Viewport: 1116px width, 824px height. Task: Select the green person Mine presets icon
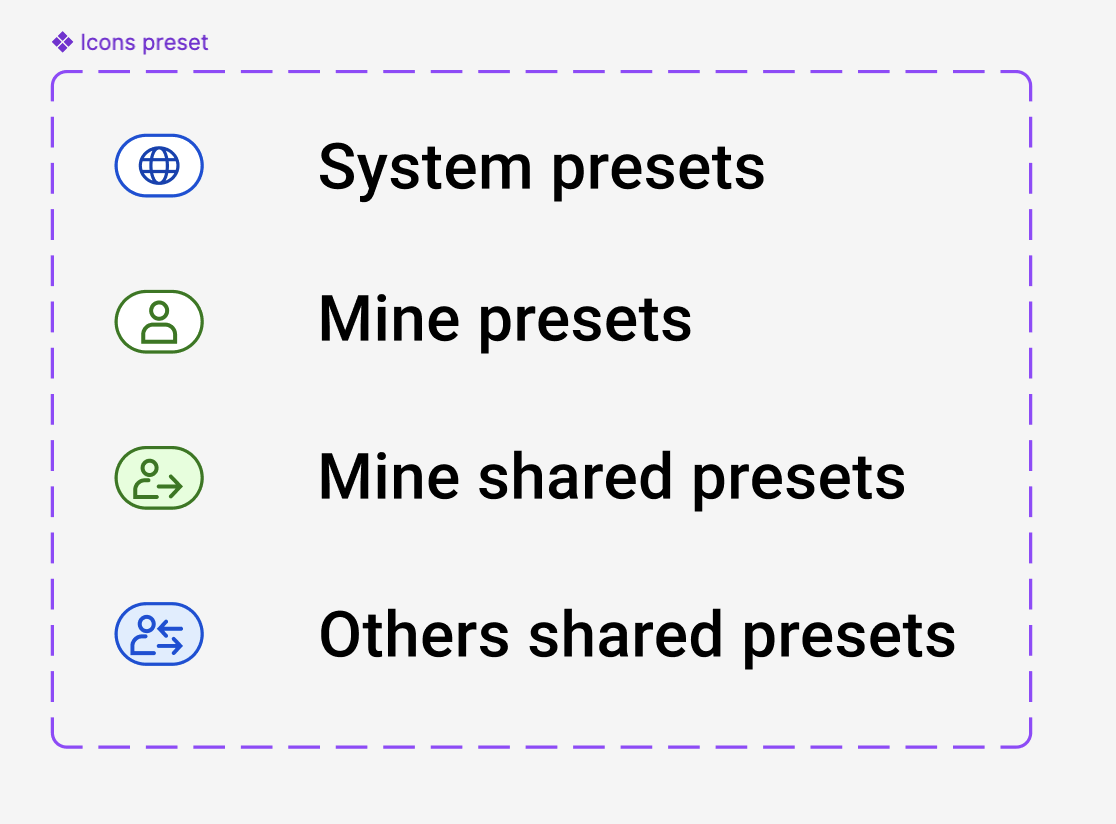pos(159,322)
